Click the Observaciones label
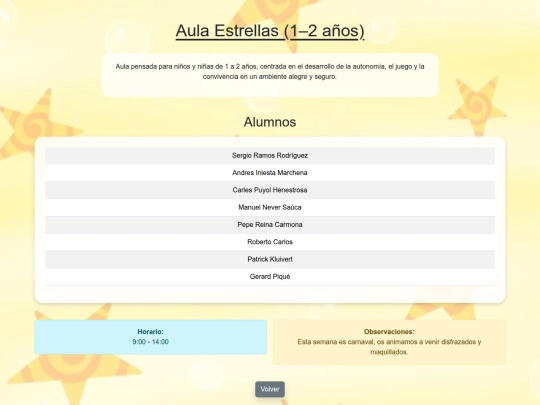 click(389, 332)
